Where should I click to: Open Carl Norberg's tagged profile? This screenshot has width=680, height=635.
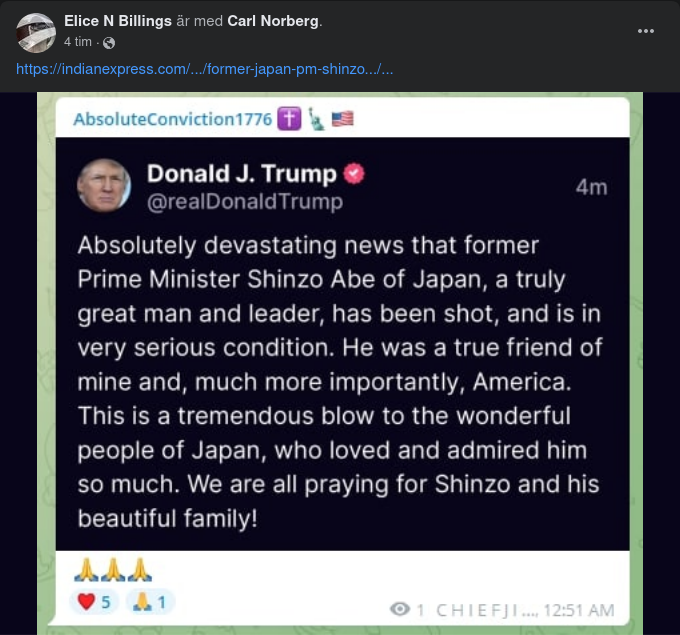[273, 21]
